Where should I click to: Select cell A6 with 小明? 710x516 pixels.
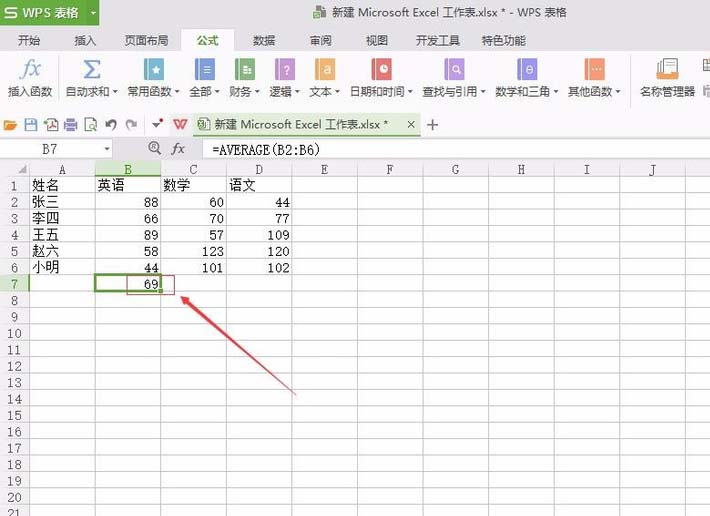click(x=62, y=267)
